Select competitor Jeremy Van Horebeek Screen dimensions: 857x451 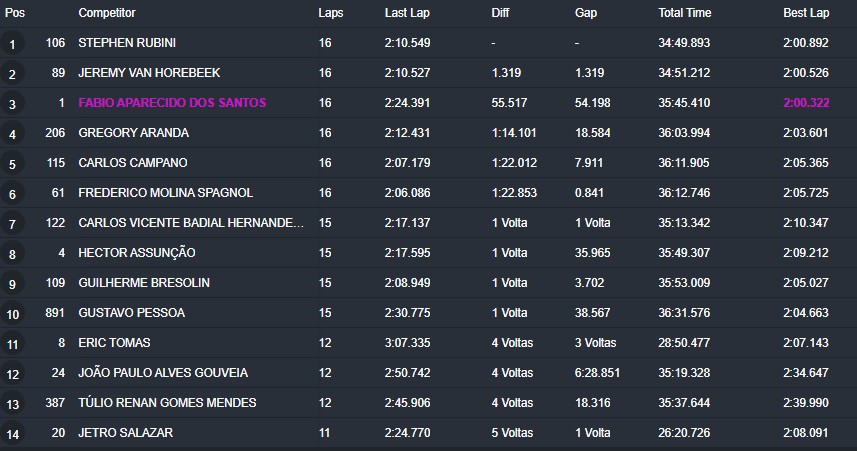(149, 73)
